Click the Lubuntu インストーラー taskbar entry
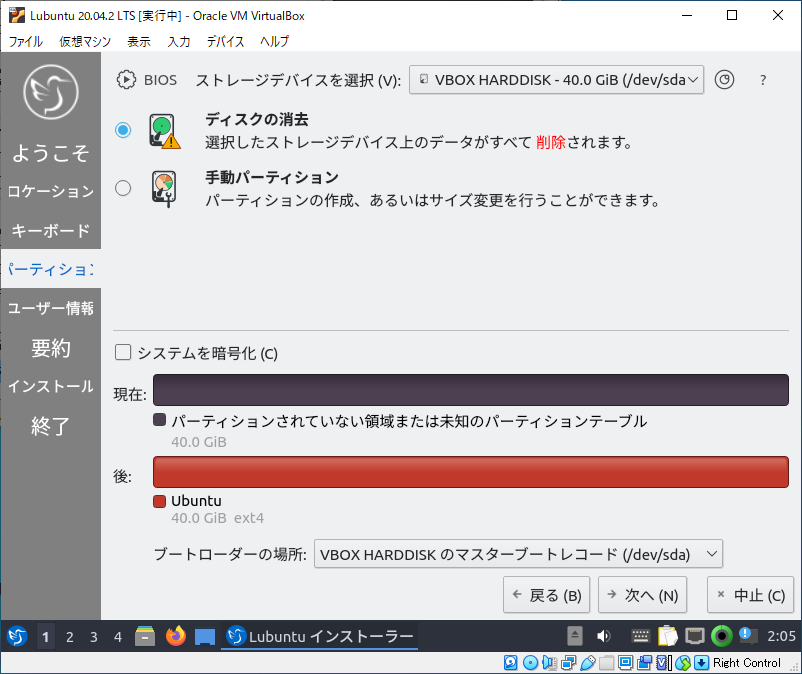The height and width of the screenshot is (674, 802). [320, 636]
